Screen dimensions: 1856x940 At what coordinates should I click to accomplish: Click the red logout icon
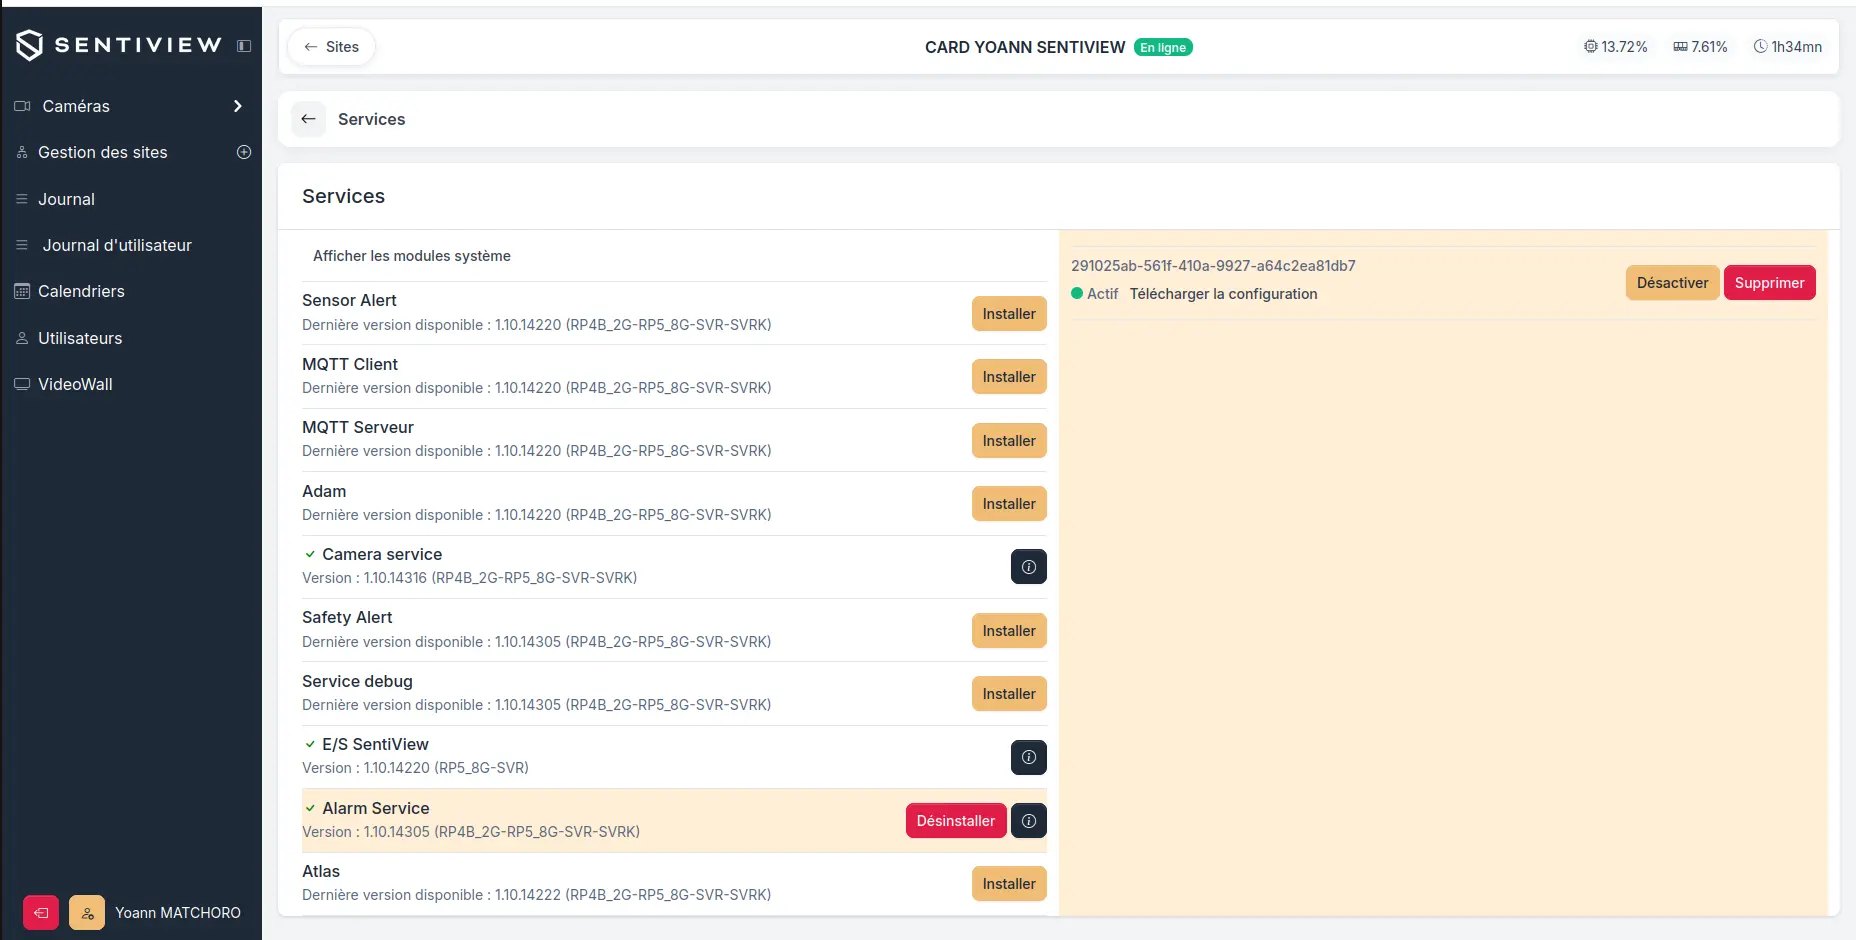pyautogui.click(x=41, y=913)
